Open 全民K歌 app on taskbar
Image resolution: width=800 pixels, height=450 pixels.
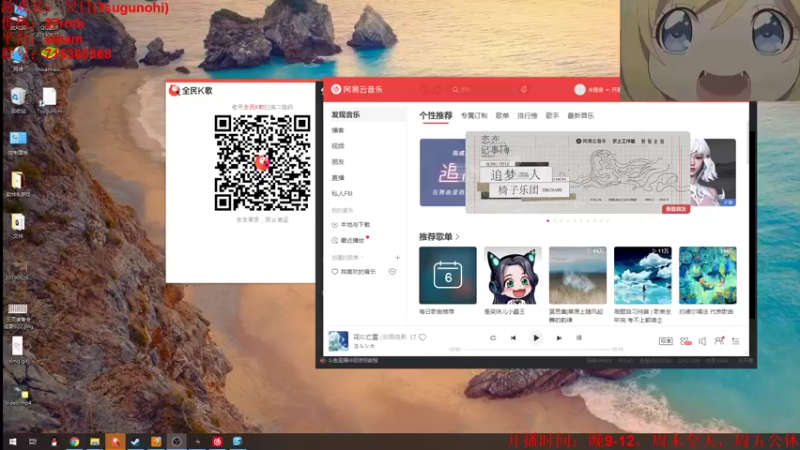[115, 442]
